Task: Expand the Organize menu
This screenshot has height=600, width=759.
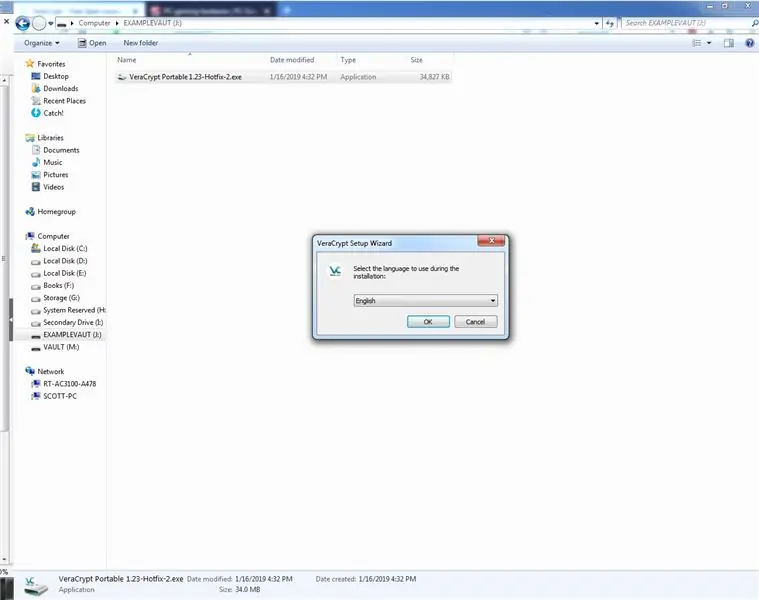Action: [x=42, y=43]
